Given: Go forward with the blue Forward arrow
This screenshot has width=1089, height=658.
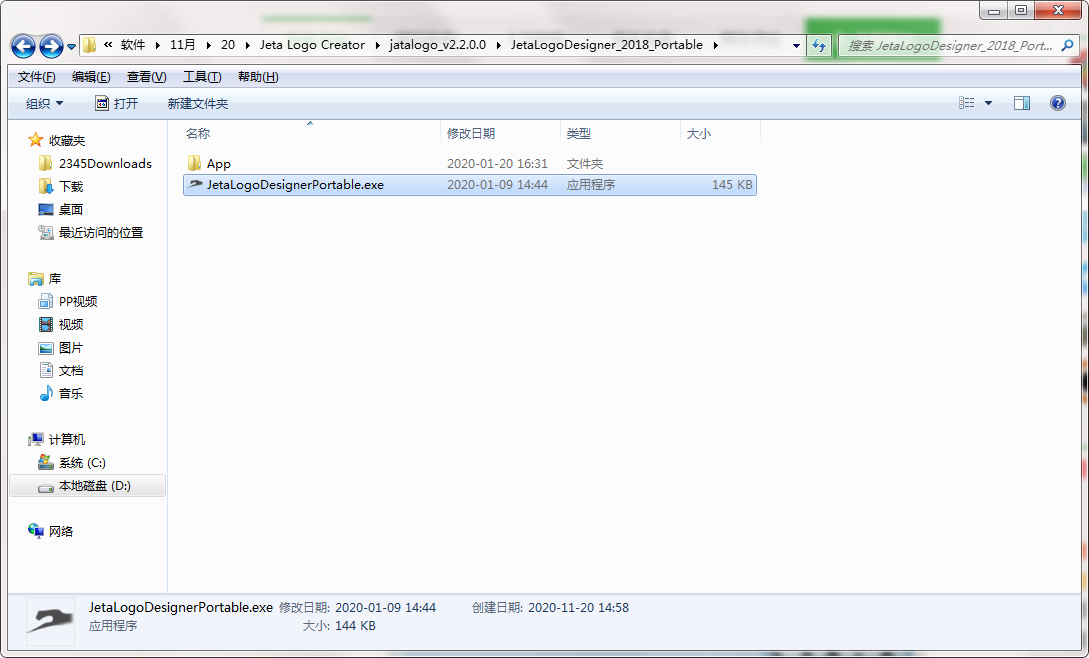Looking at the screenshot, I should 51,47.
